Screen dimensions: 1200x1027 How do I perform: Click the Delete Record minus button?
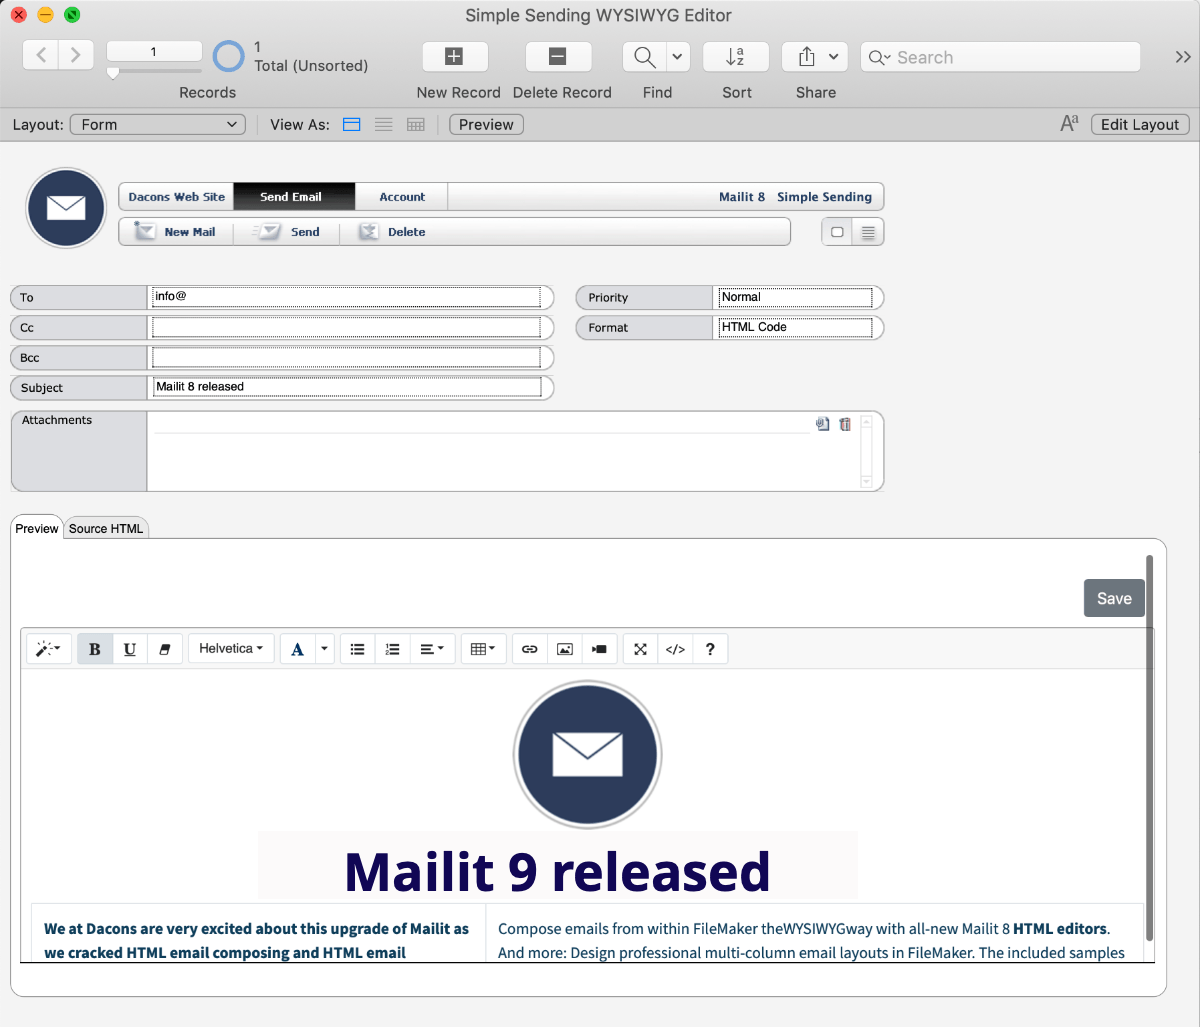(x=559, y=57)
